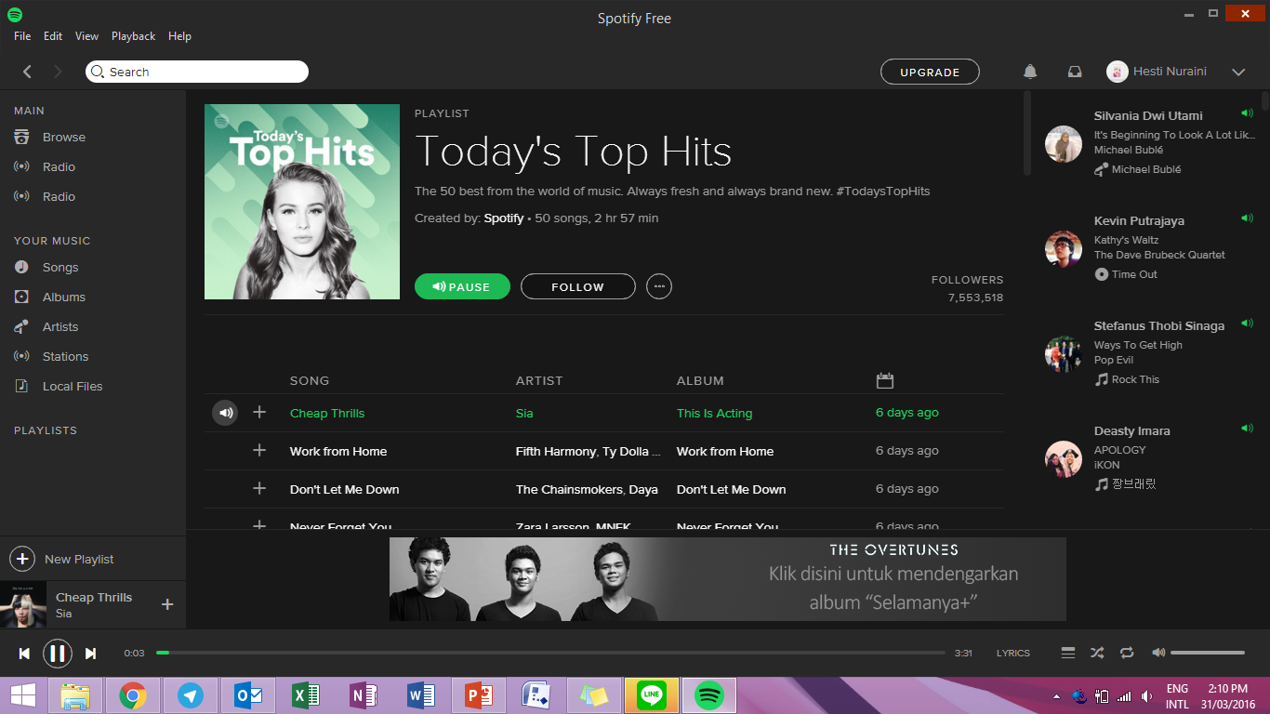Pause playback in the player bar
Screen dimensions: 1270x714
(57, 654)
